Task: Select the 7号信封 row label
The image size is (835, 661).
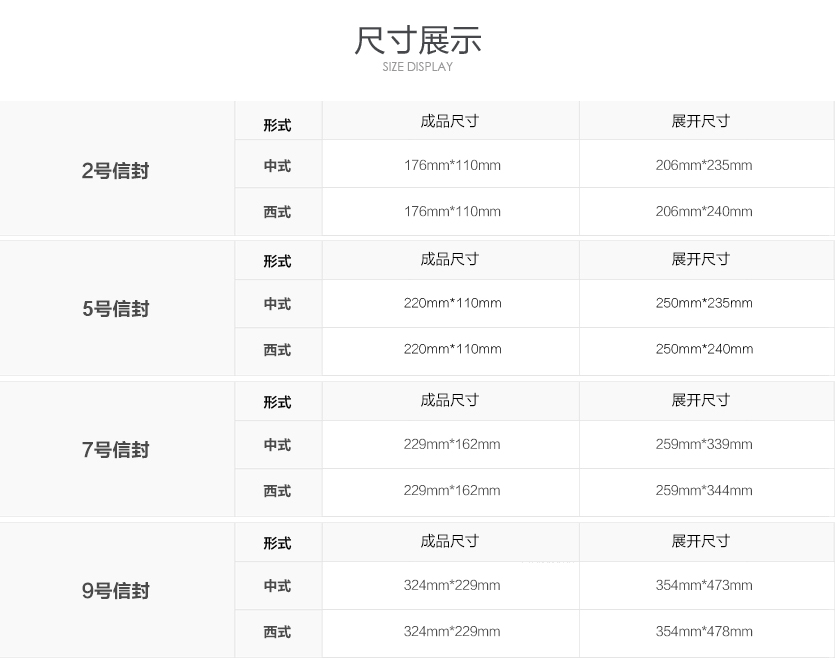Action: (116, 450)
